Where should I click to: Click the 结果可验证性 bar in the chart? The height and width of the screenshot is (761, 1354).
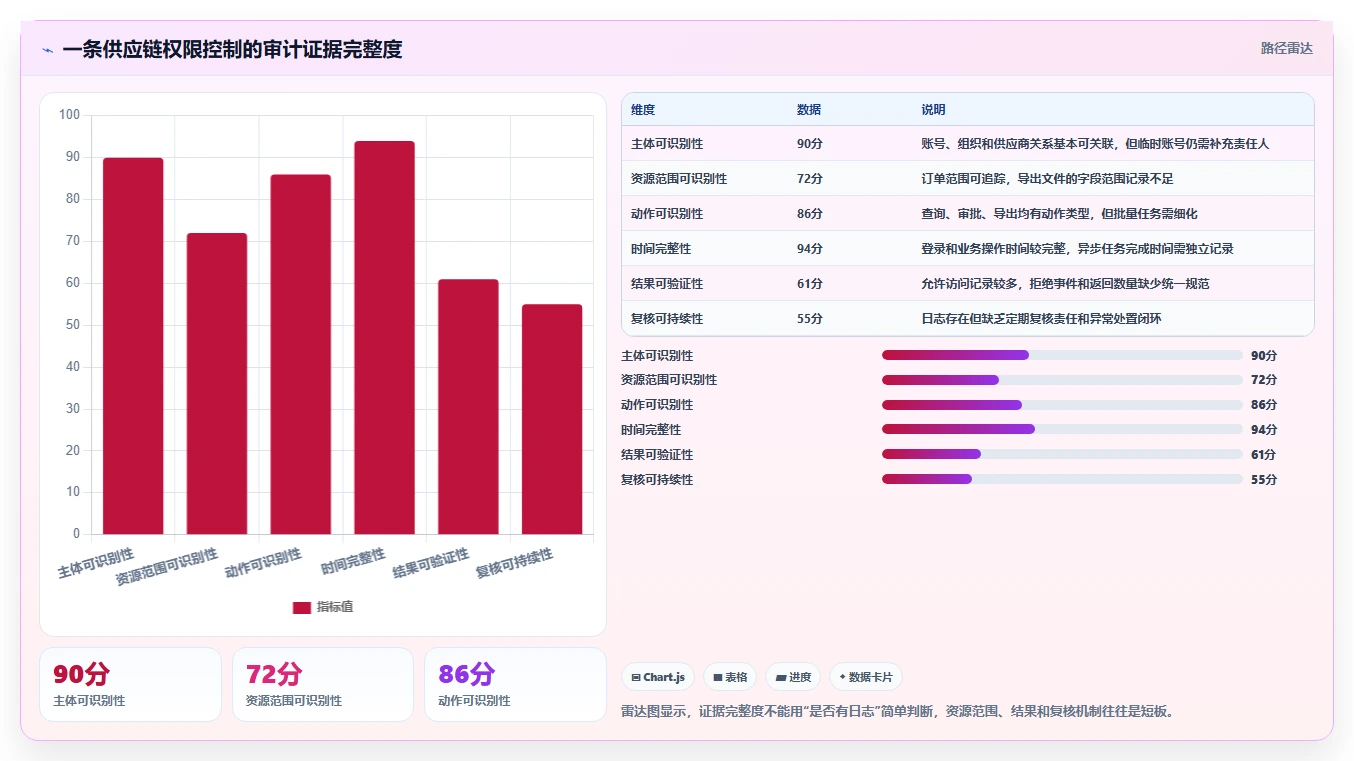click(468, 406)
